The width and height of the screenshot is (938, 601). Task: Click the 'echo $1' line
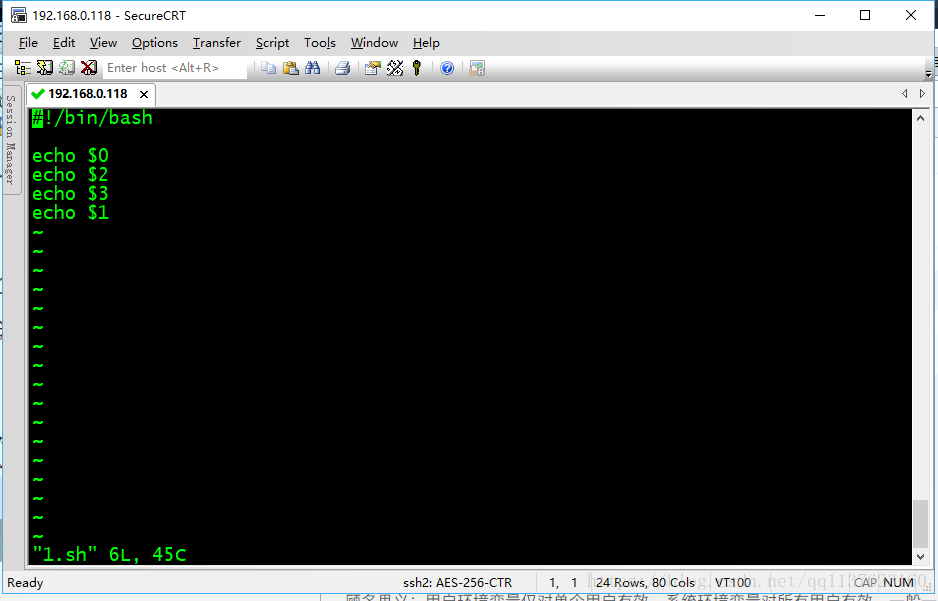[70, 213]
